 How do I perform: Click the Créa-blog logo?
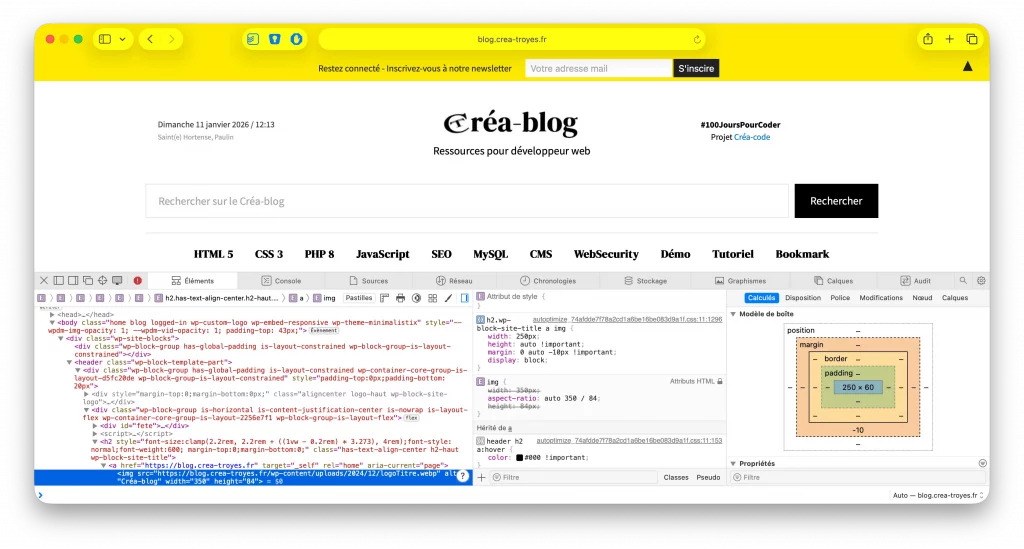[511, 123]
